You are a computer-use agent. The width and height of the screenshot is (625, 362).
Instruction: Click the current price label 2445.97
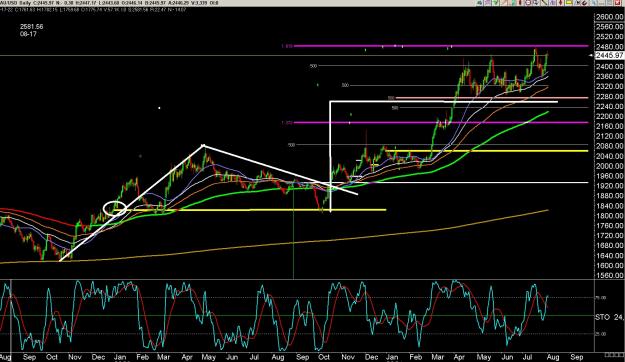tap(609, 55)
